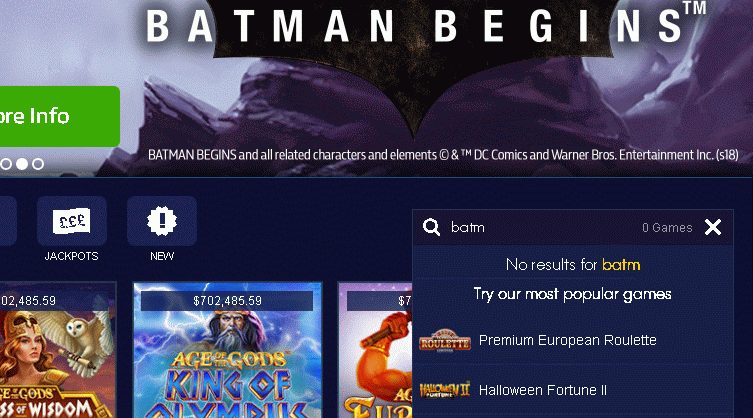Click Halloween Fortune II game logo

tap(445, 390)
